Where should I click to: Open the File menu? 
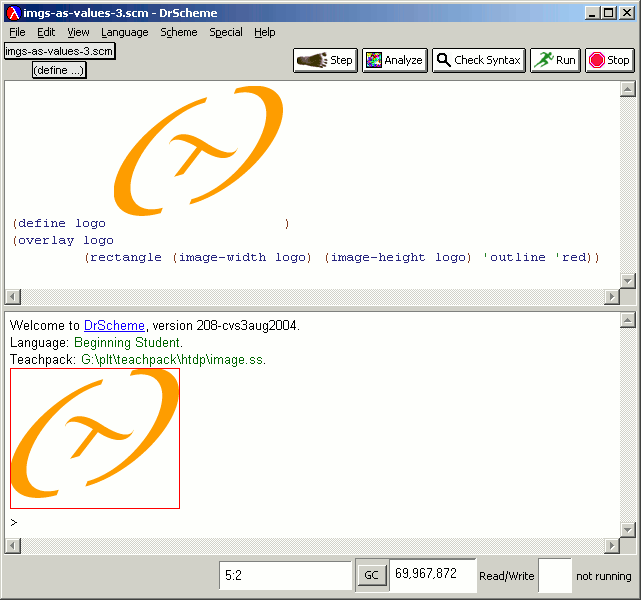coord(17,32)
